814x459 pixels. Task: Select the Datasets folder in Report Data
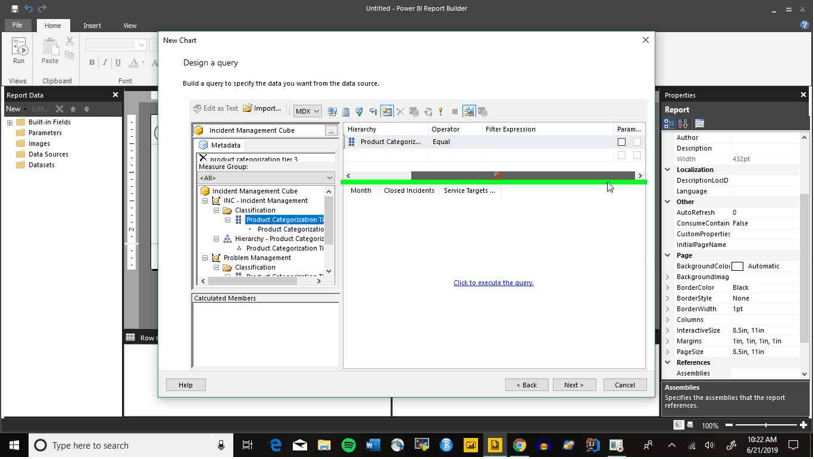pyautogui.click(x=42, y=165)
